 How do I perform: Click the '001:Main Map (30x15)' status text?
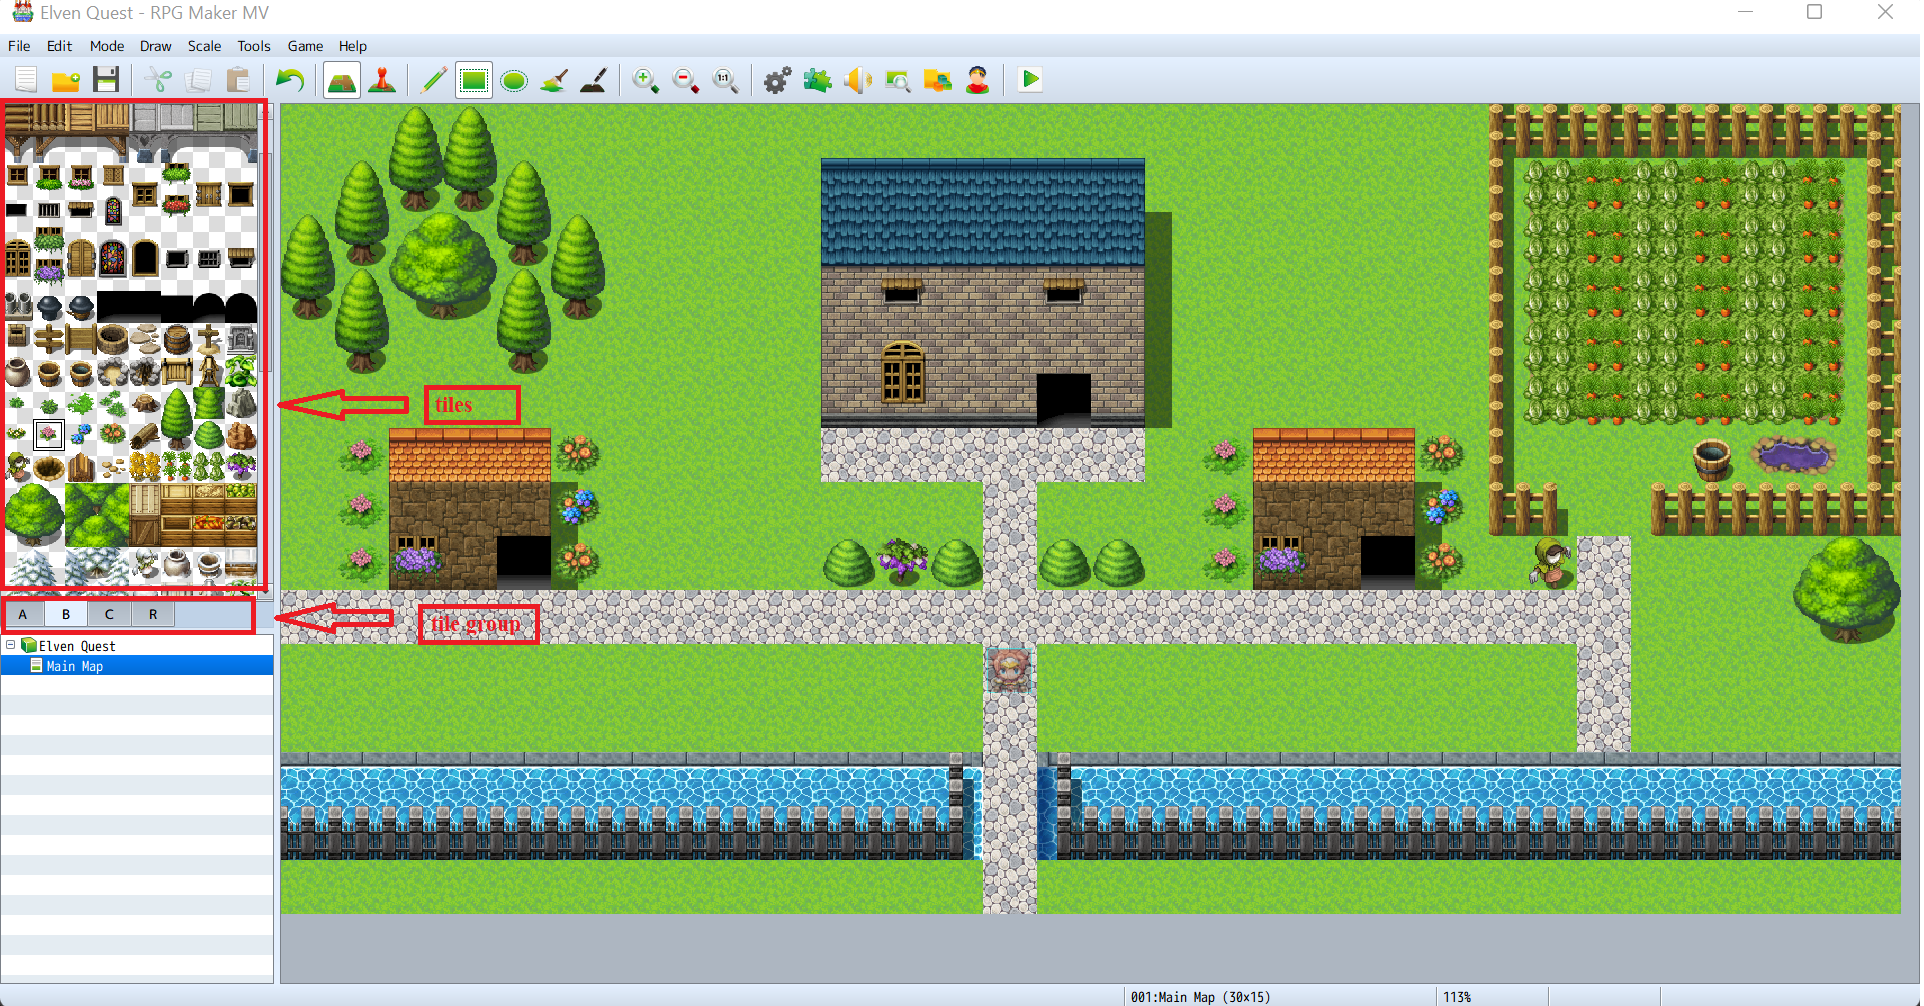[1200, 996]
